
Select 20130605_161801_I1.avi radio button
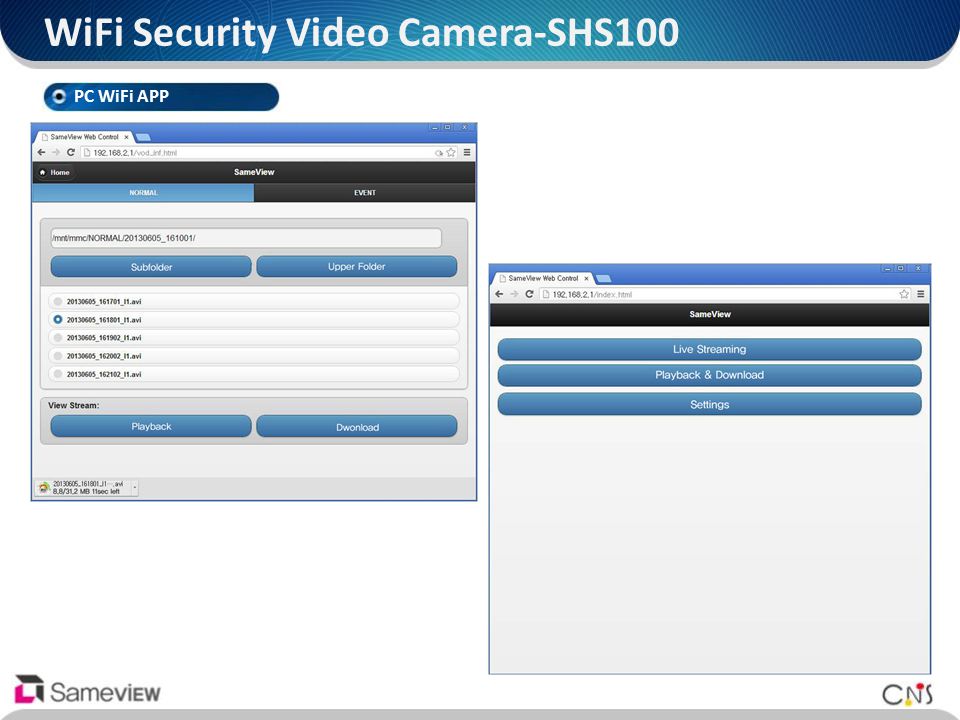58,320
